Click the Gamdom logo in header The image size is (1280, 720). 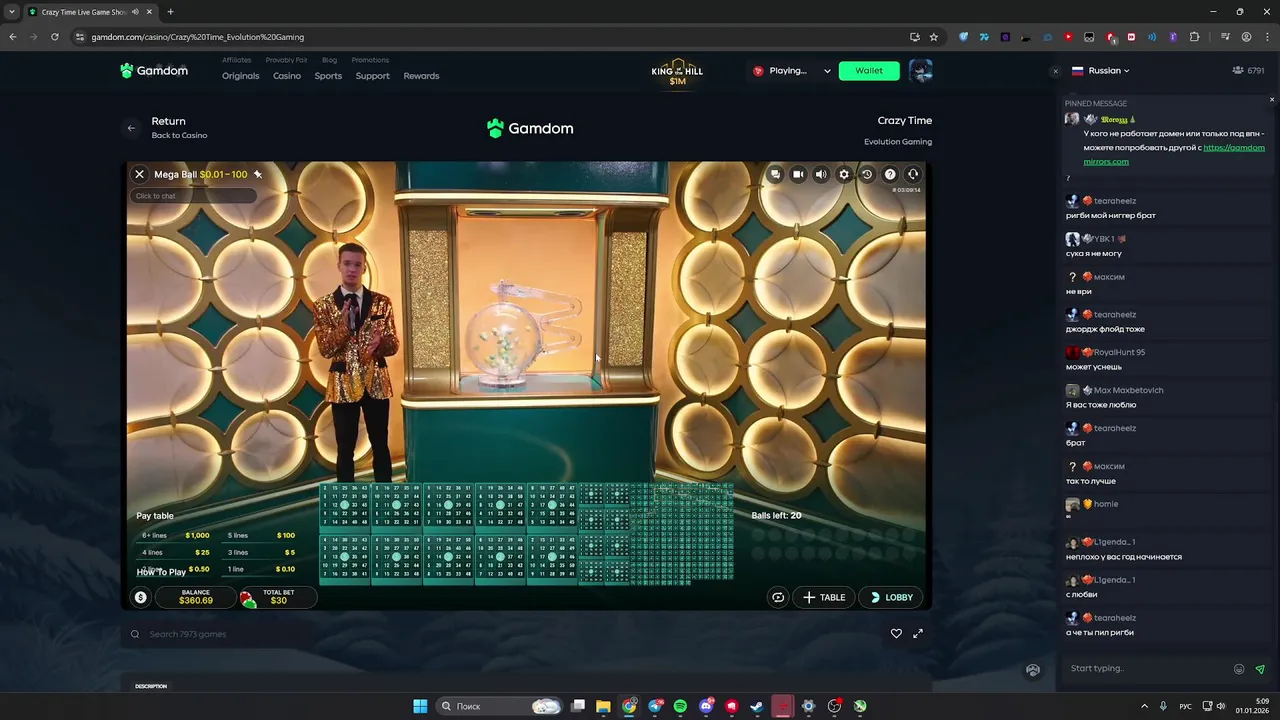click(x=154, y=71)
